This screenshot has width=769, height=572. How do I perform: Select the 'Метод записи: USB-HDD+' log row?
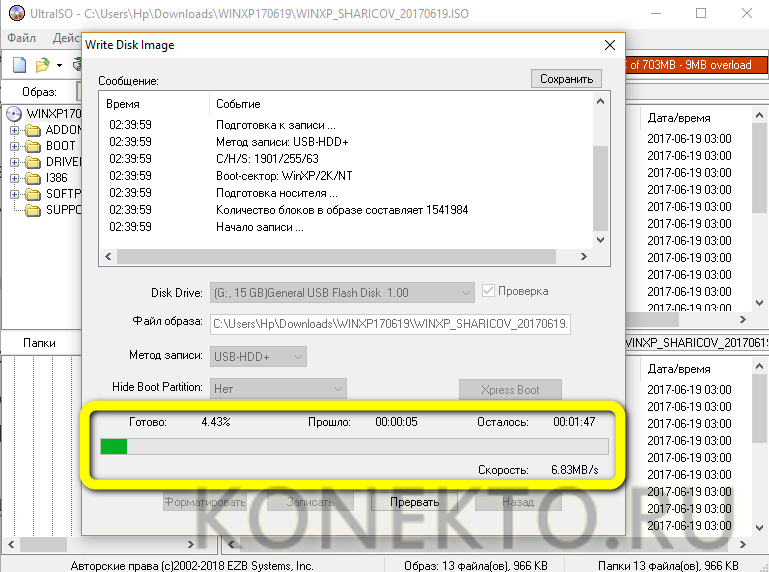click(x=346, y=142)
